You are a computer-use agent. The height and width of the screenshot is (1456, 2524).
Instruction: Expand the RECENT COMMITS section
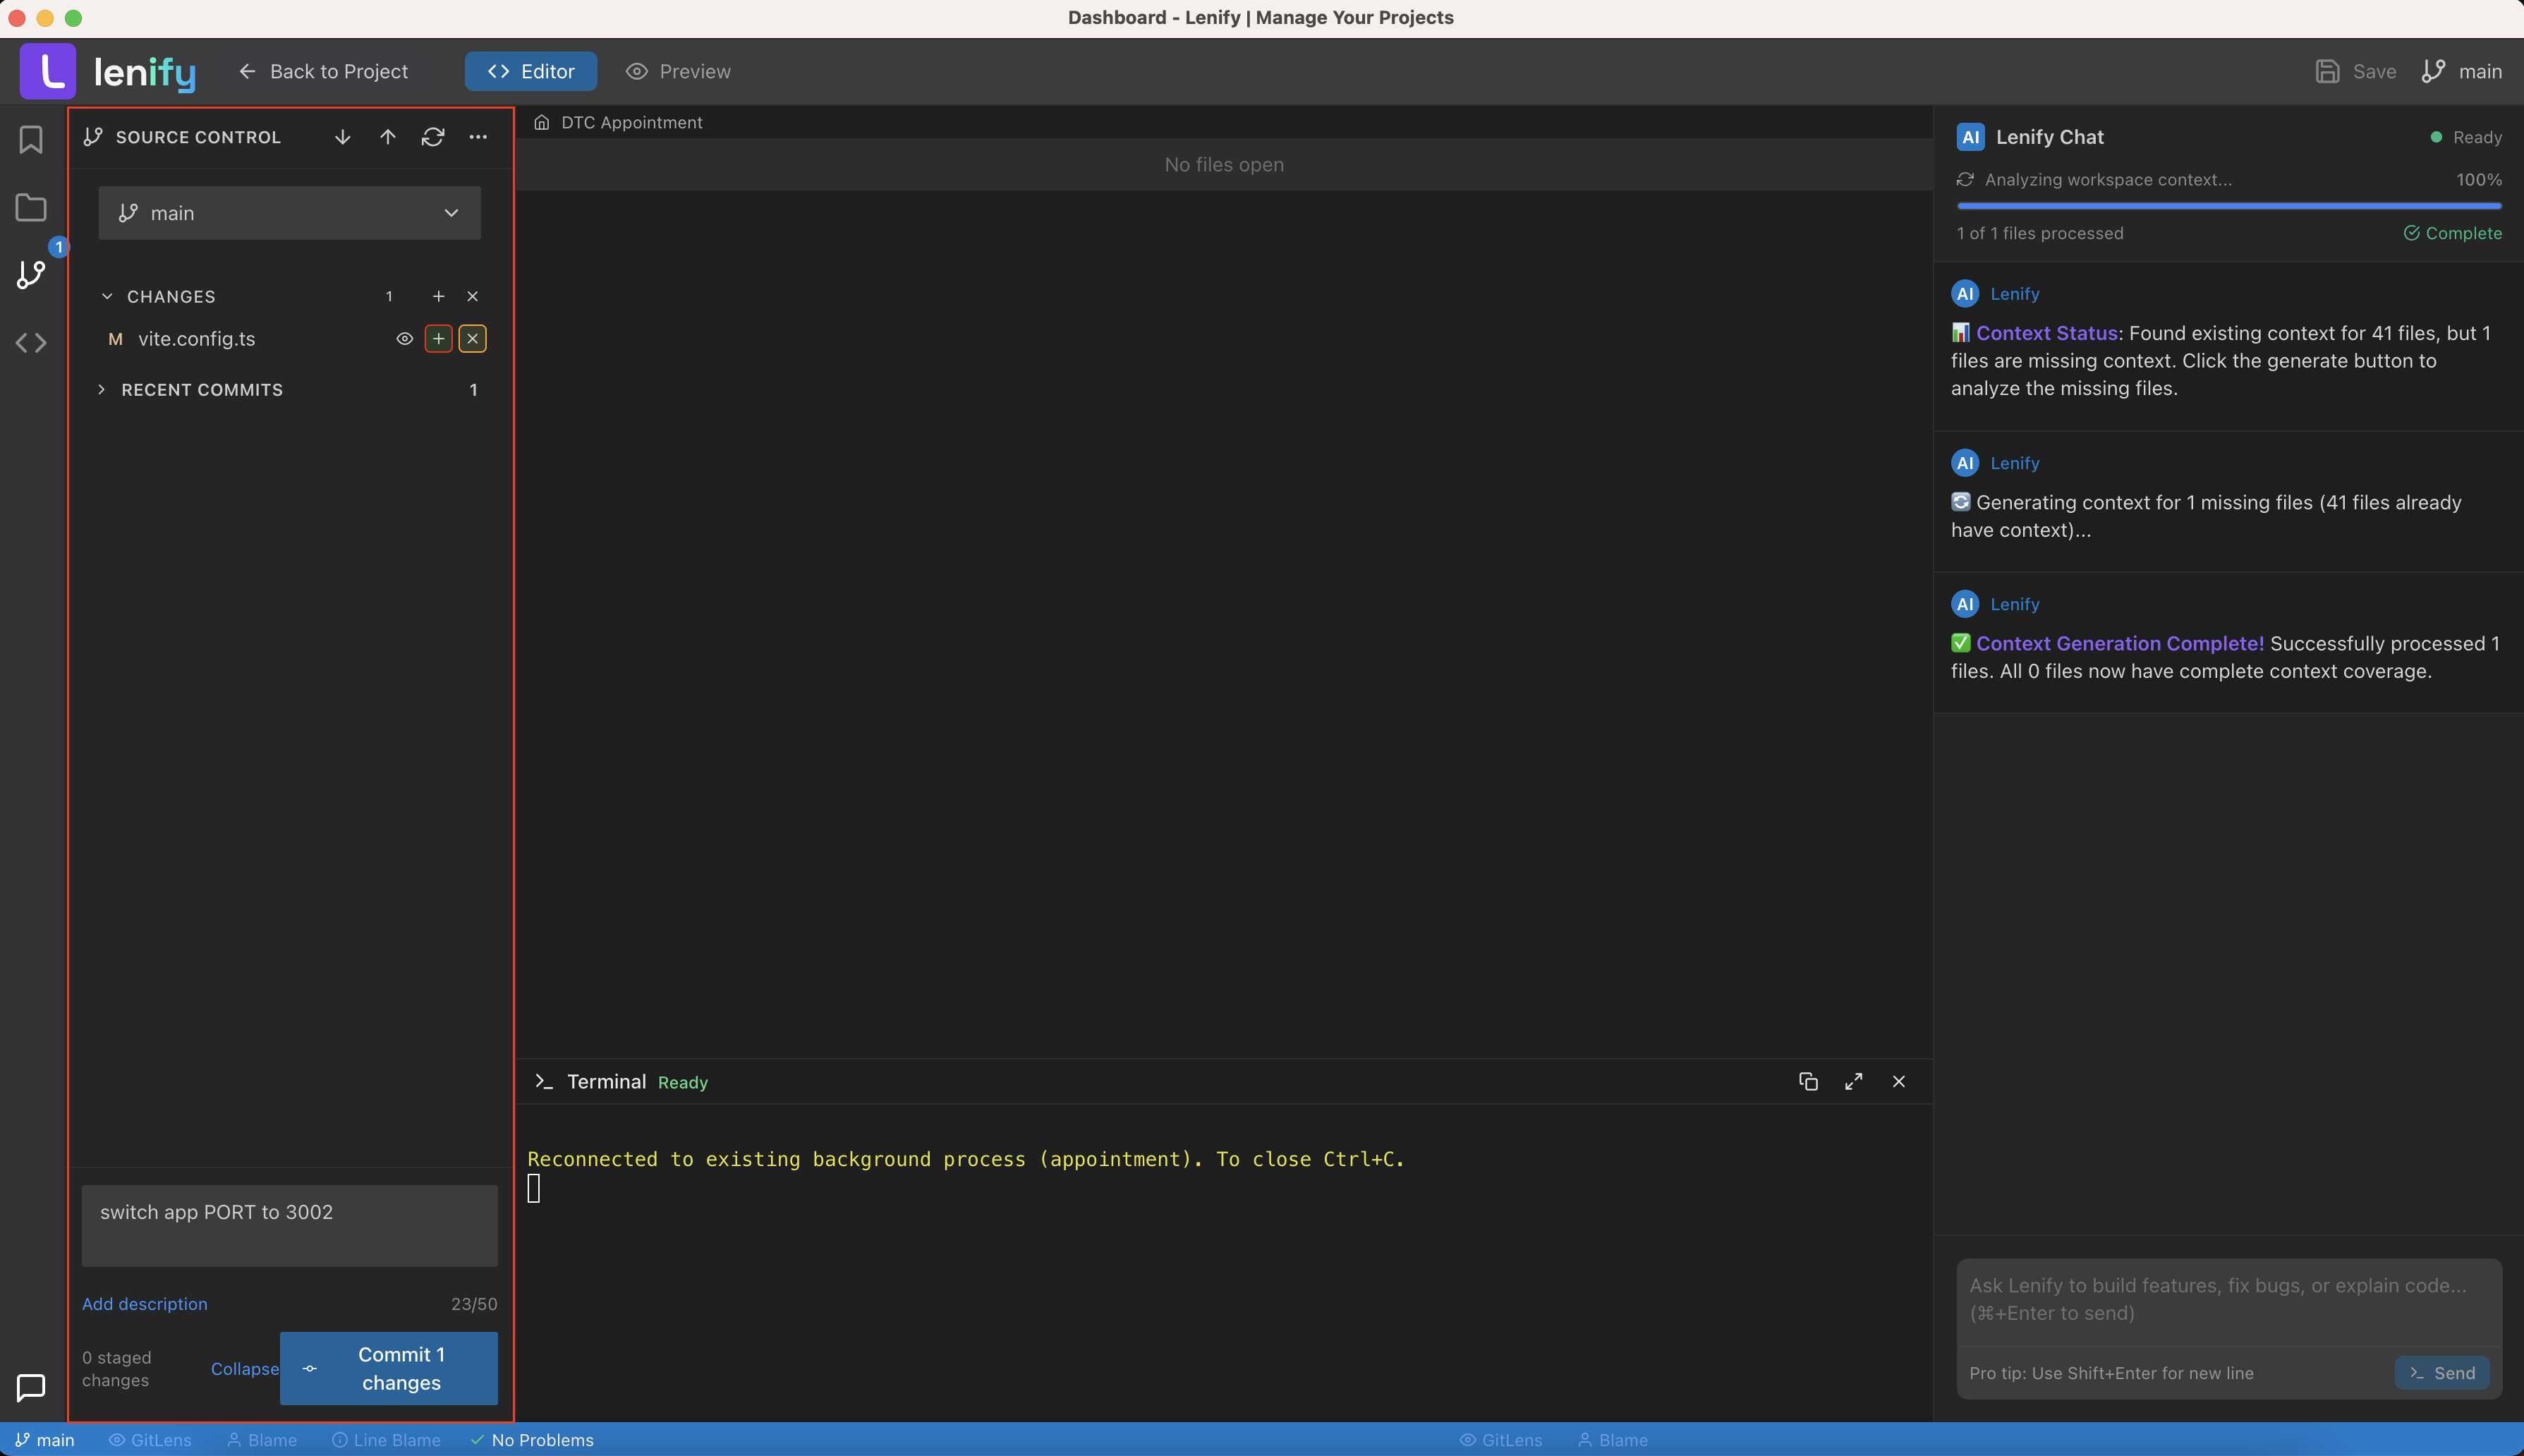click(x=103, y=389)
